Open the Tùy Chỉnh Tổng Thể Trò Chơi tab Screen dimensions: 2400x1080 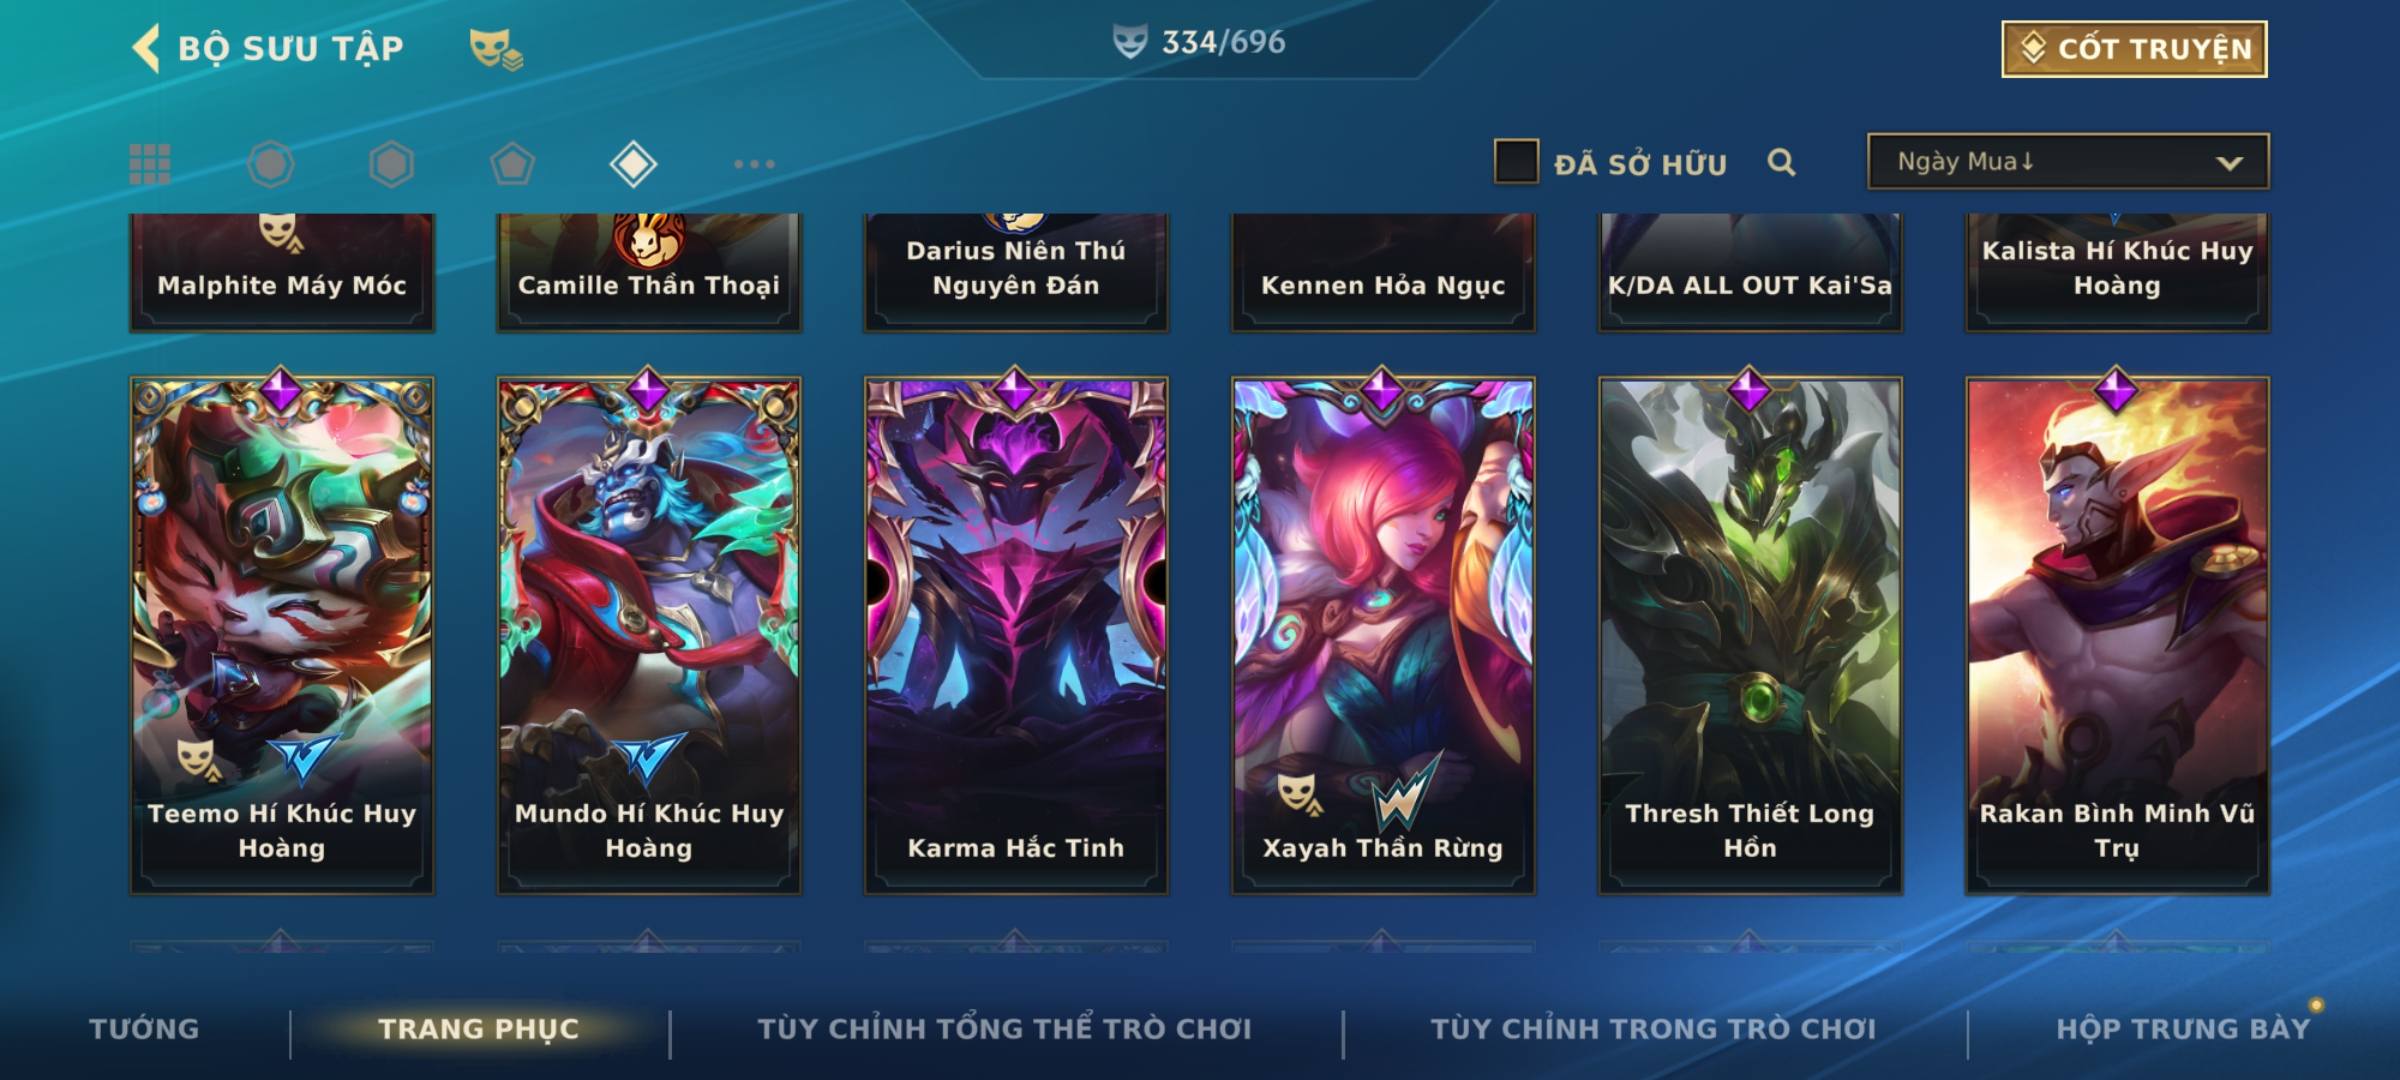point(1004,1028)
